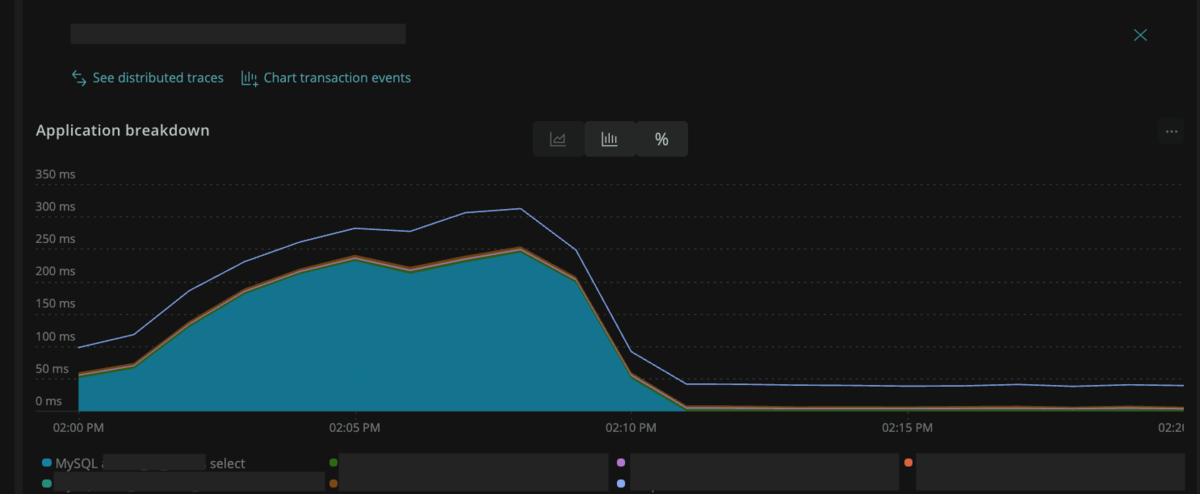Open Application breakdown more options menu

click(1171, 131)
